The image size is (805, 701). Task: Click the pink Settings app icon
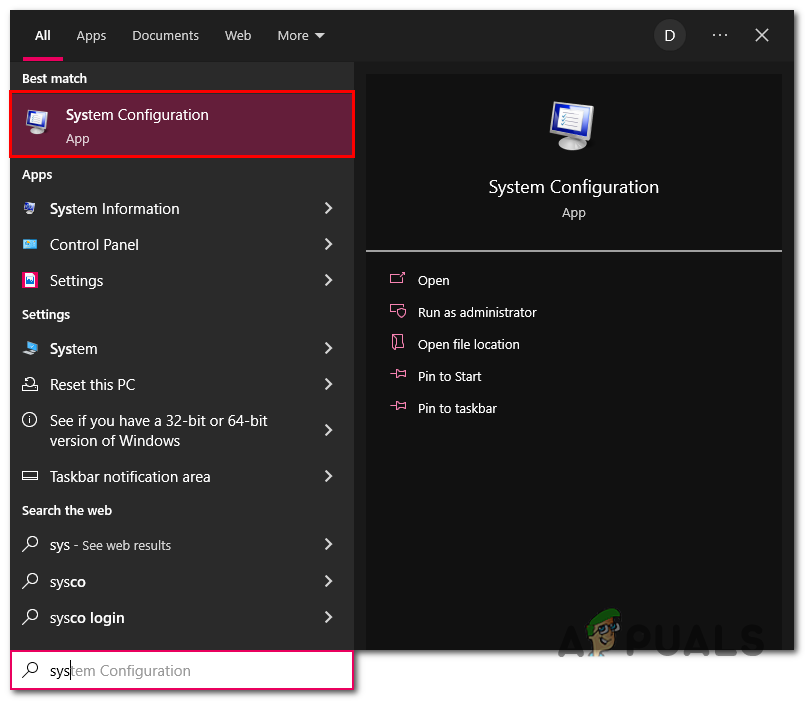30,281
